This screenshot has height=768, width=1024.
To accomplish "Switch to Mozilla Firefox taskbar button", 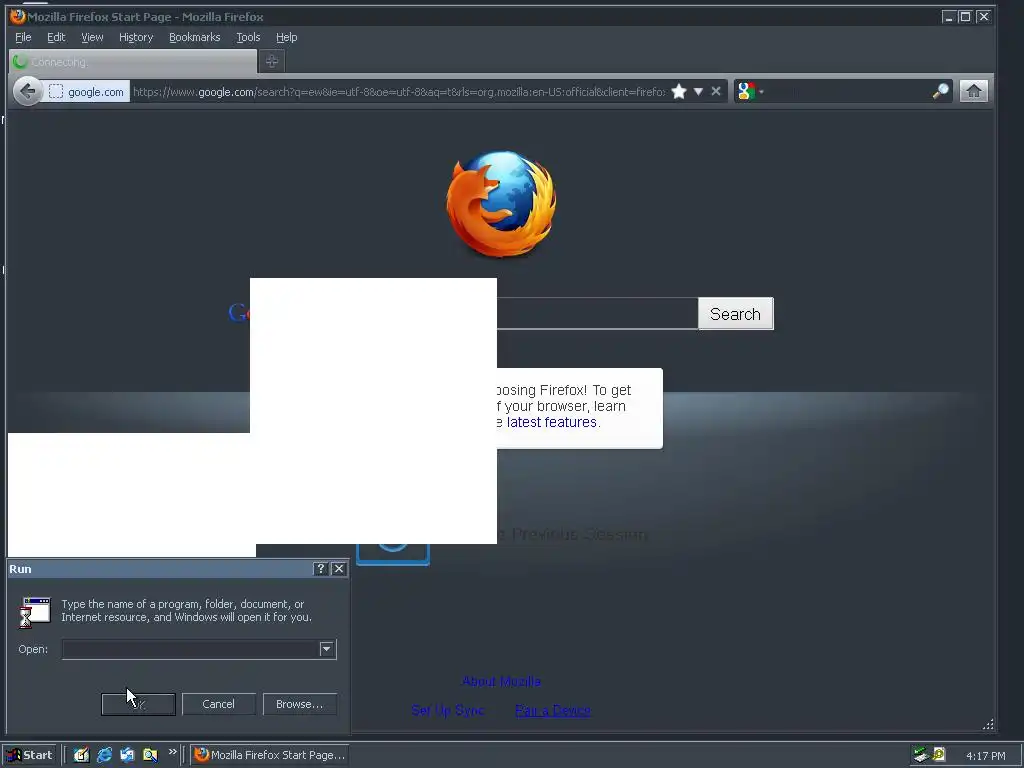I will tap(270, 755).
